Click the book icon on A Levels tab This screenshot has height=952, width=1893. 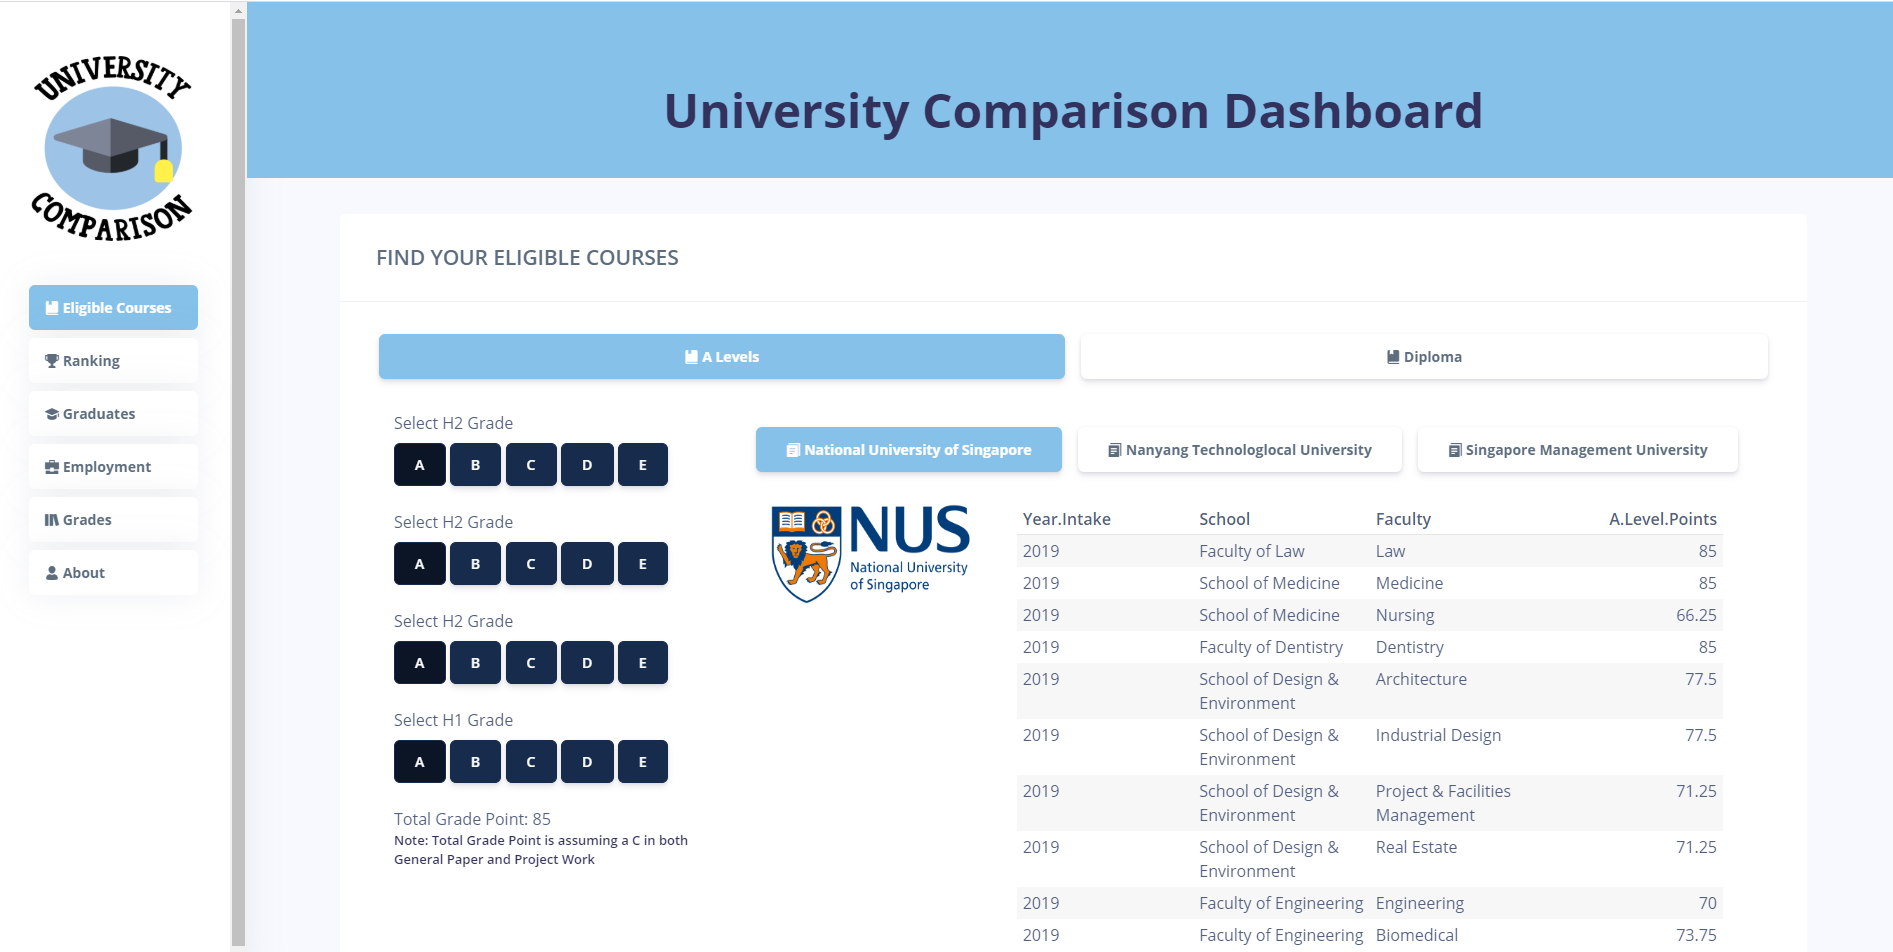[x=691, y=357]
